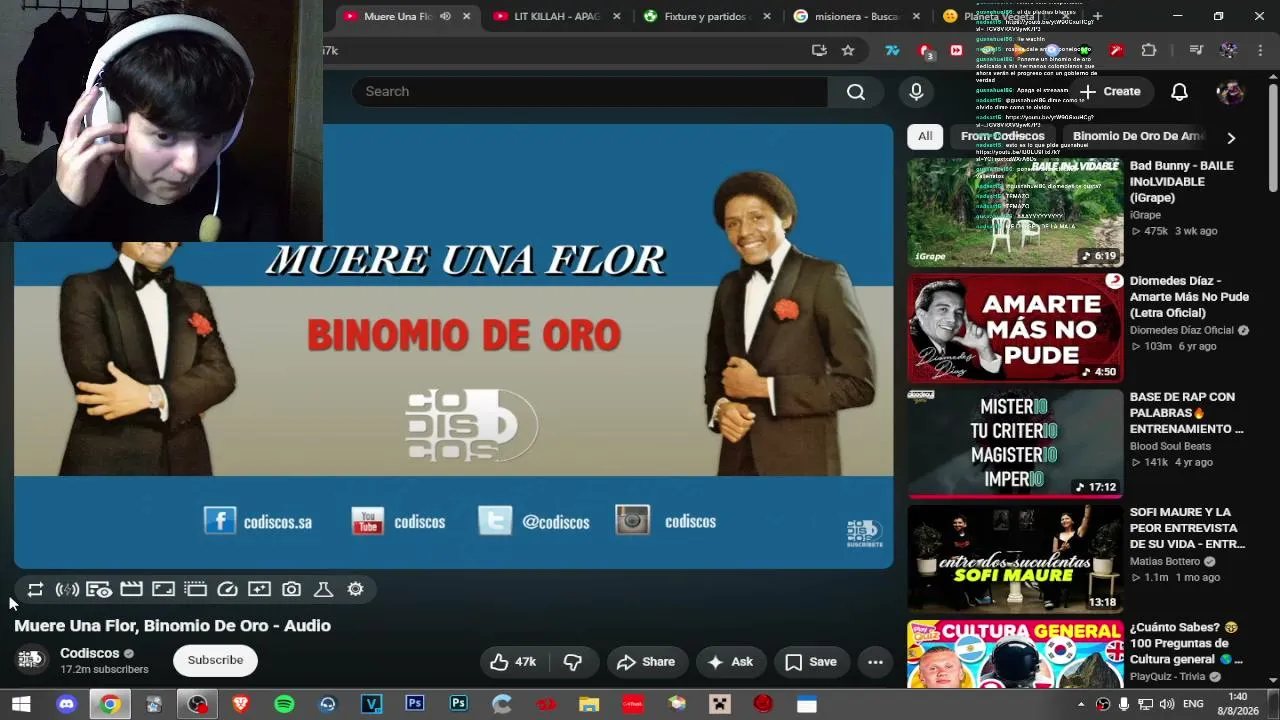The image size is (1280, 720).
Task: Open the Chrome three-dot menu
Action: click(x=1259, y=50)
